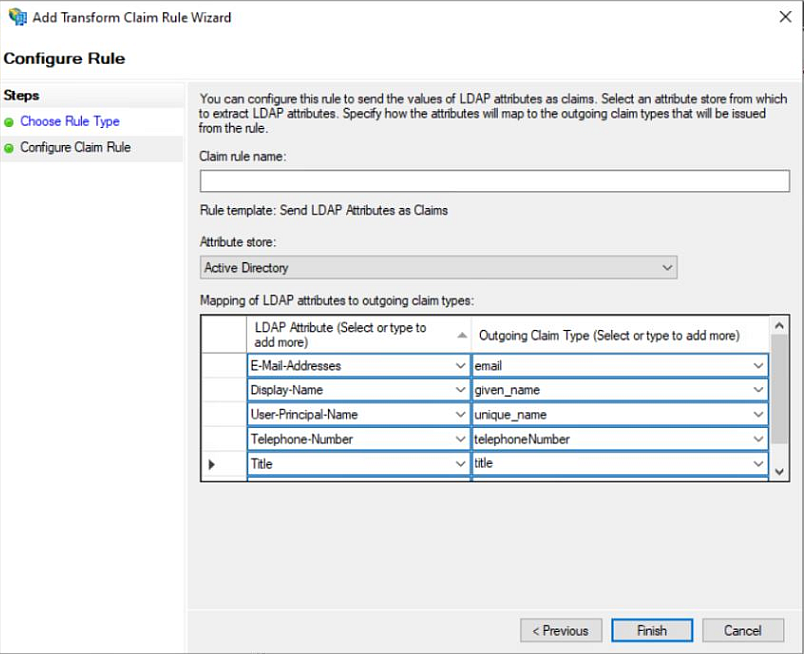Click the green bullet beside Configure Claim Rule
Image resolution: width=804 pixels, height=654 pixels.
(x=10, y=148)
